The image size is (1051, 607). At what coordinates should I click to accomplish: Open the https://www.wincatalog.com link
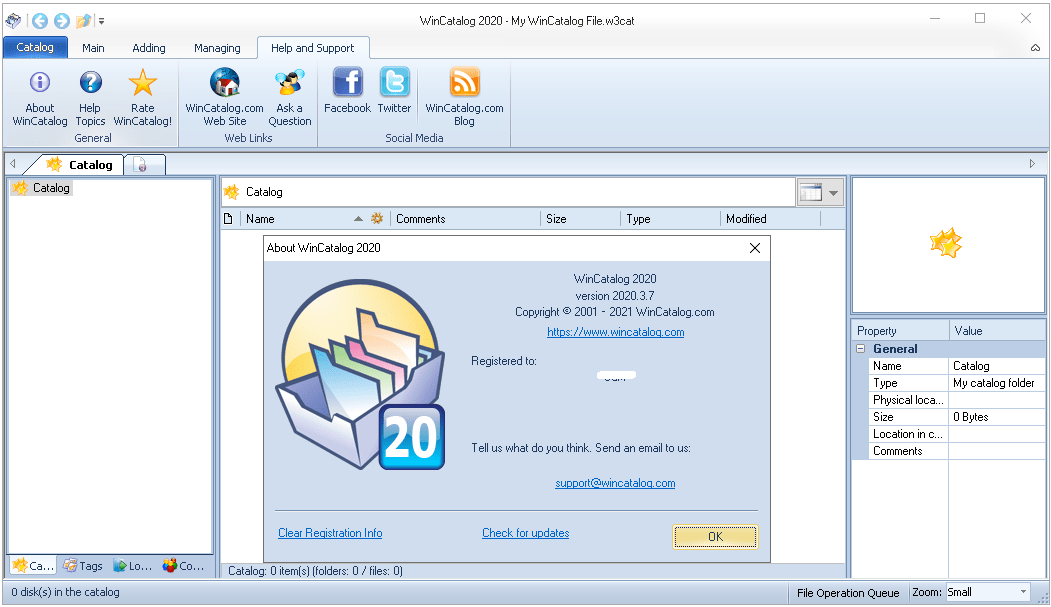coord(615,332)
